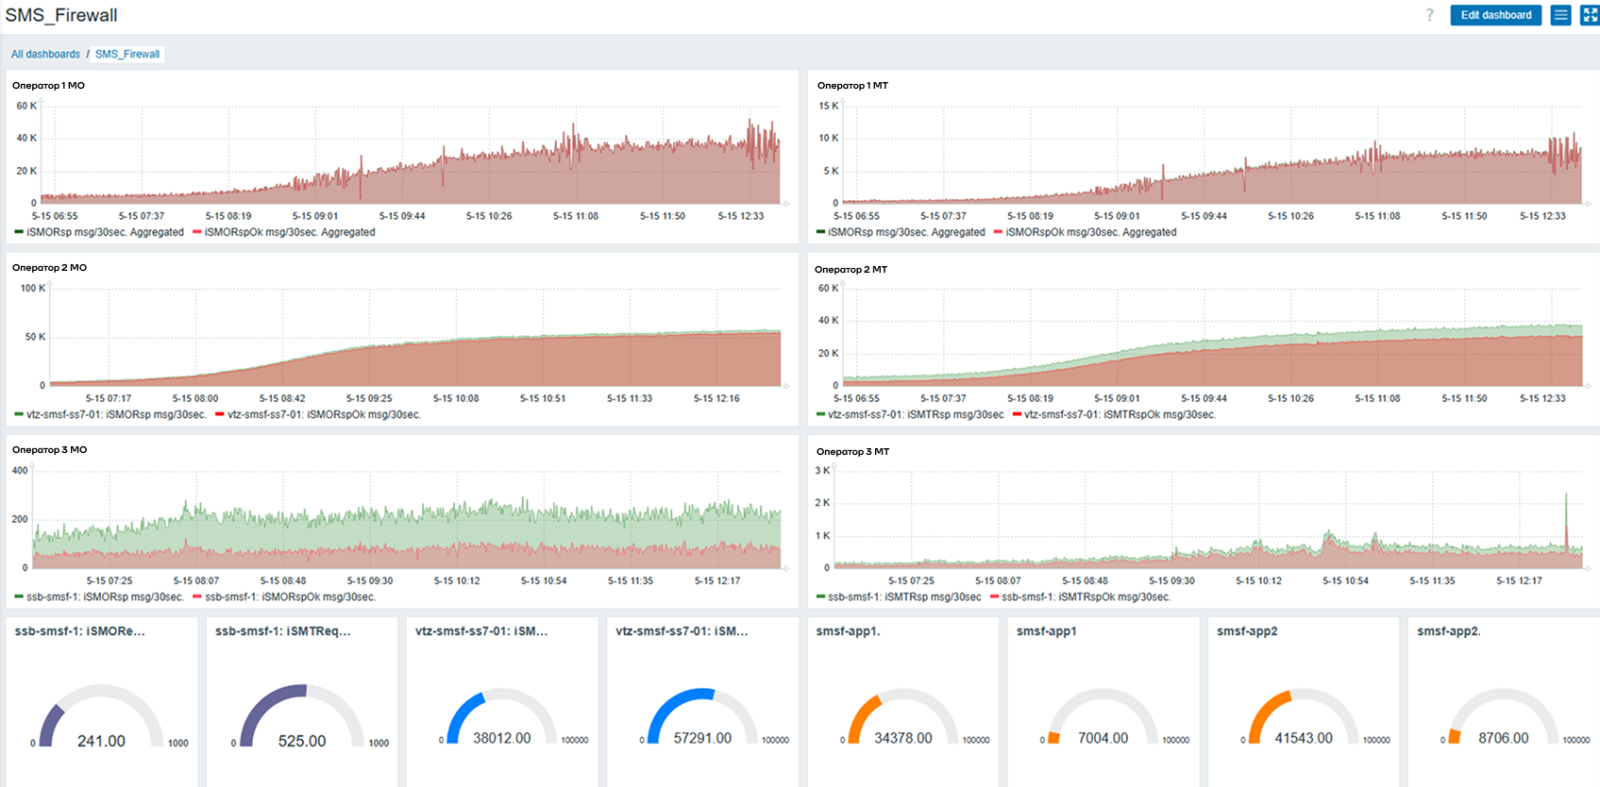Click the orange gauge showing 41543.00
This screenshot has width=1600, height=787.
1303,718
